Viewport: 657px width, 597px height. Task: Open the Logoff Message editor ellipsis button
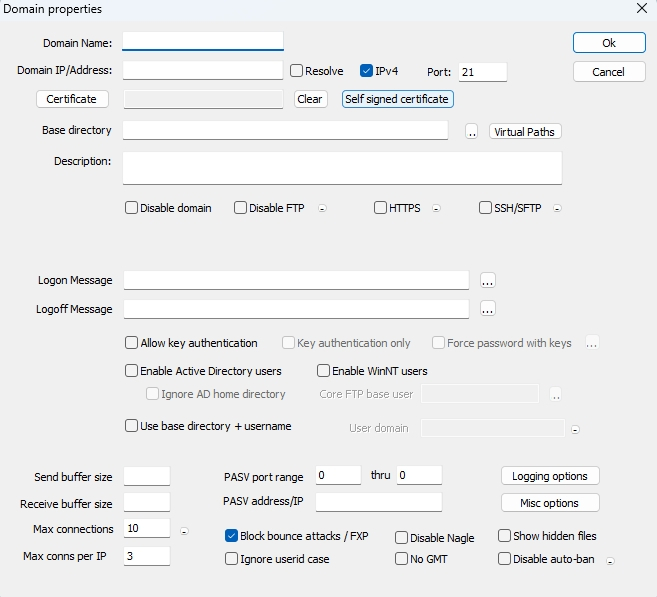point(487,309)
